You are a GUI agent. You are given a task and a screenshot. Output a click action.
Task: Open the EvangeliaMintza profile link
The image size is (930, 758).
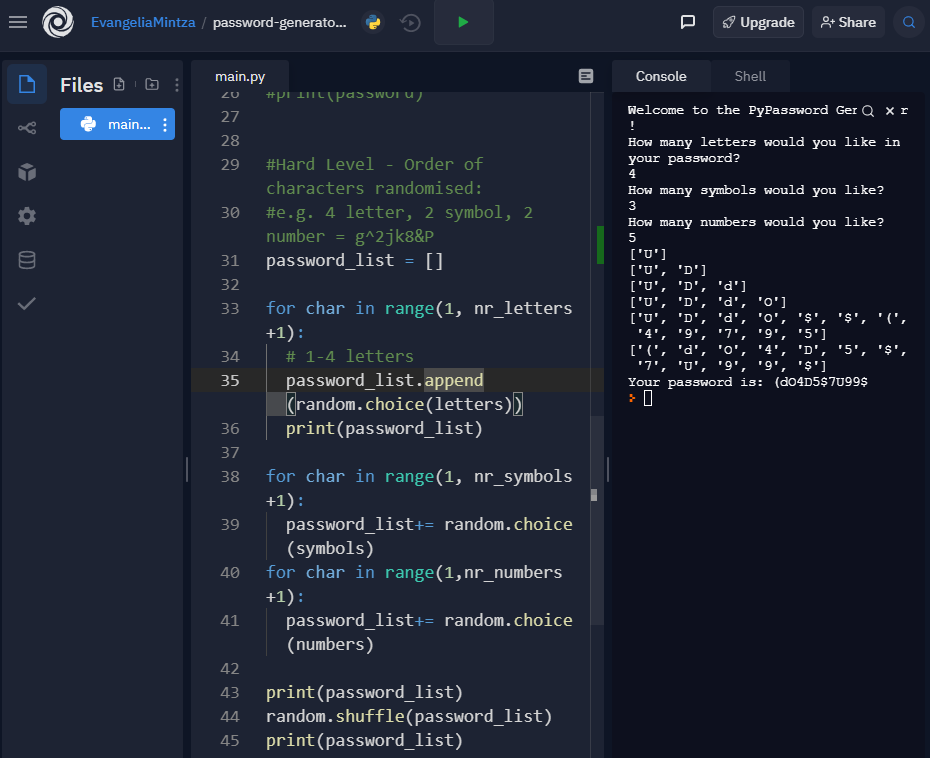tap(143, 23)
